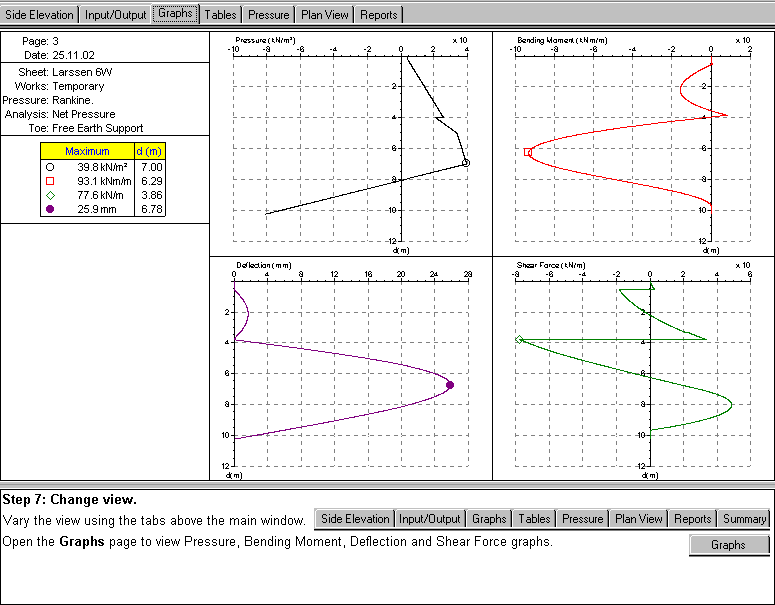
Task: Go to the Pressure tab at the top
Action: [x=267, y=14]
